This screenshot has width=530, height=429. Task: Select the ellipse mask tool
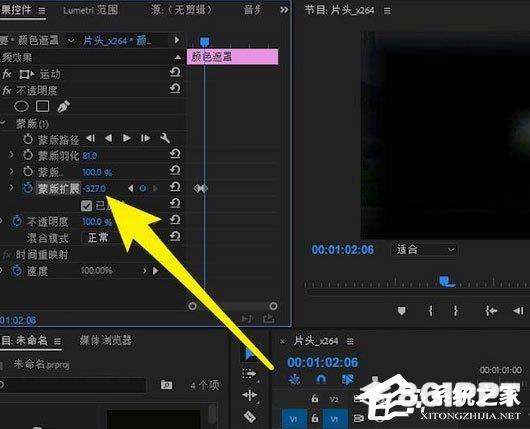(21, 106)
